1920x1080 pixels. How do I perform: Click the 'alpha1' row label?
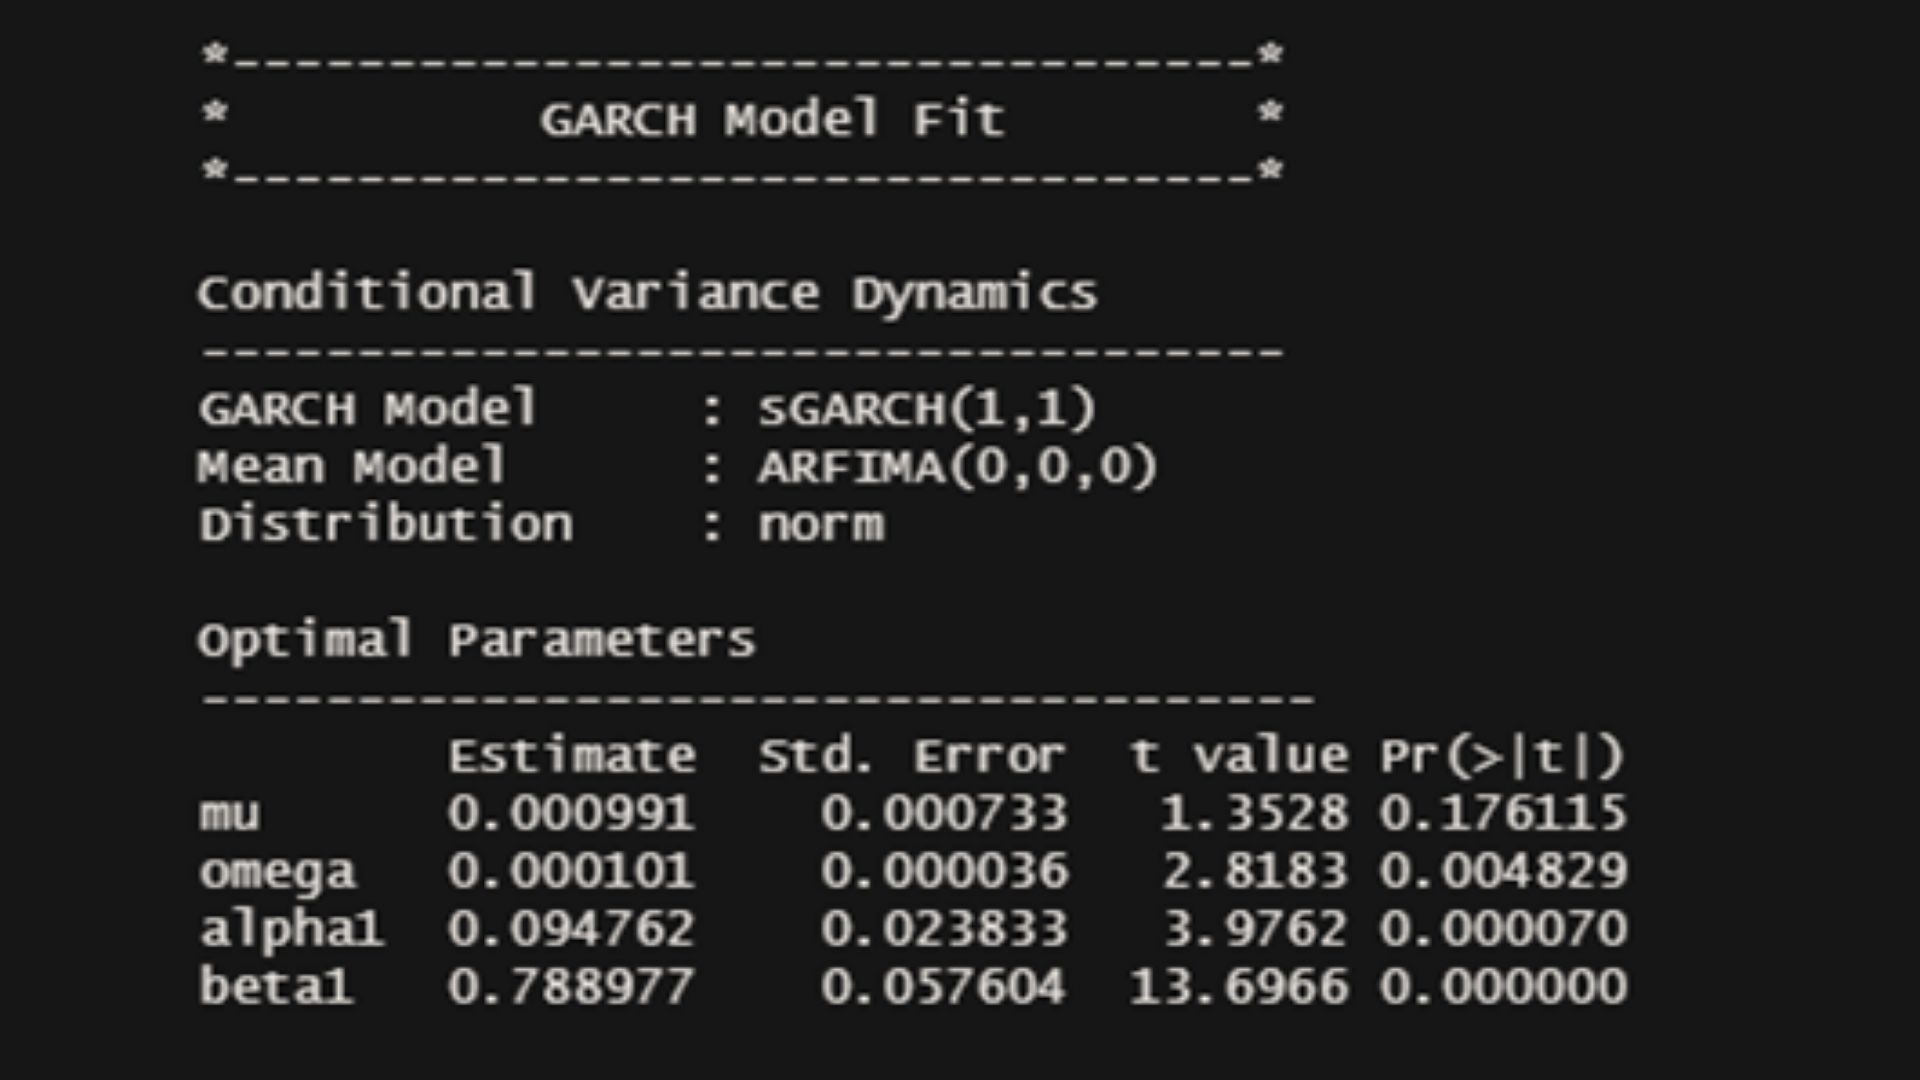(x=291, y=930)
